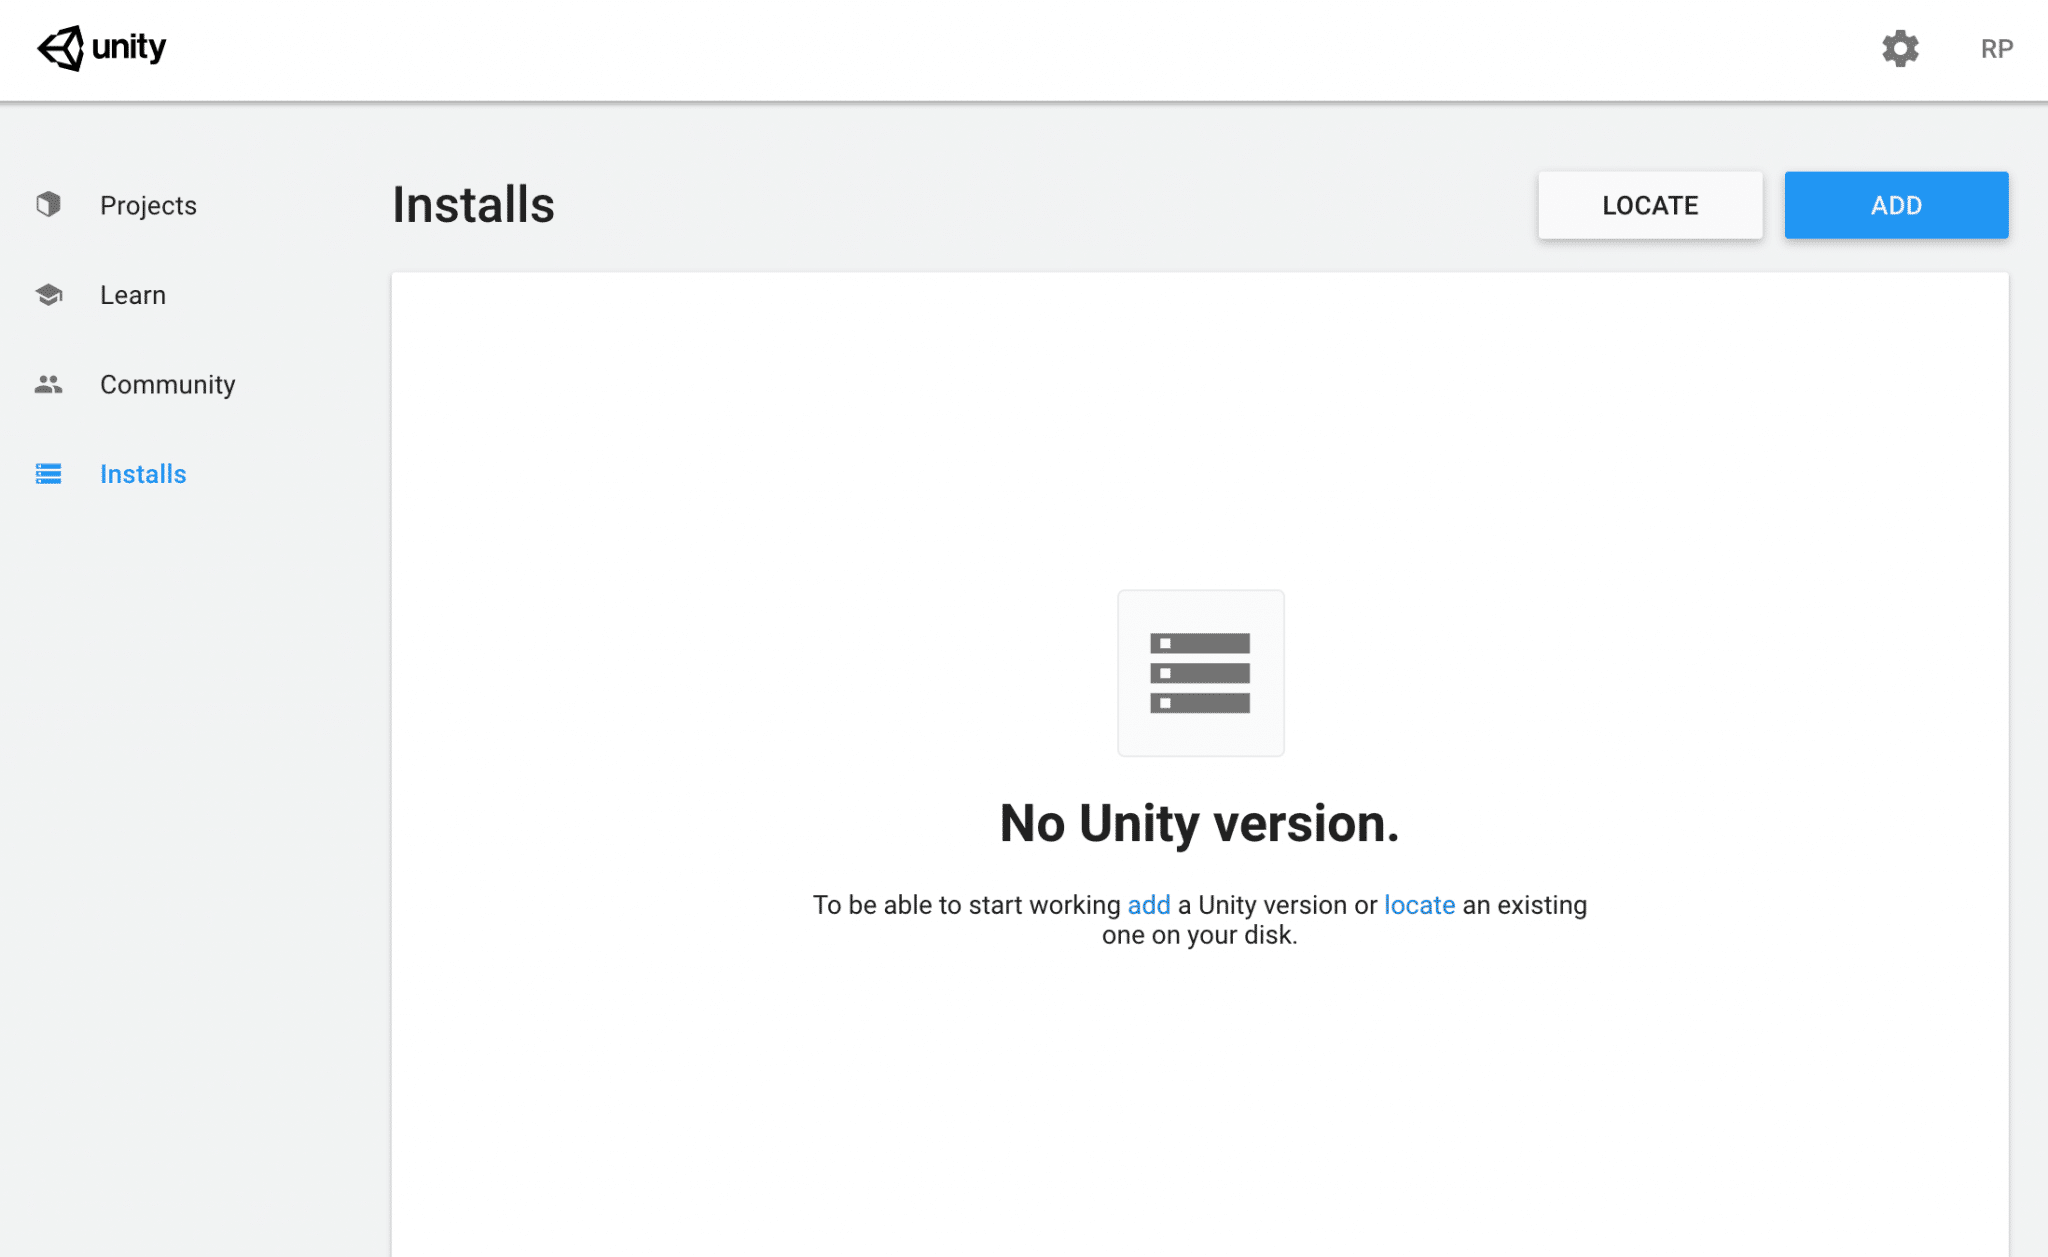Select the Learn sidebar icon
The image size is (2048, 1257).
(x=50, y=294)
